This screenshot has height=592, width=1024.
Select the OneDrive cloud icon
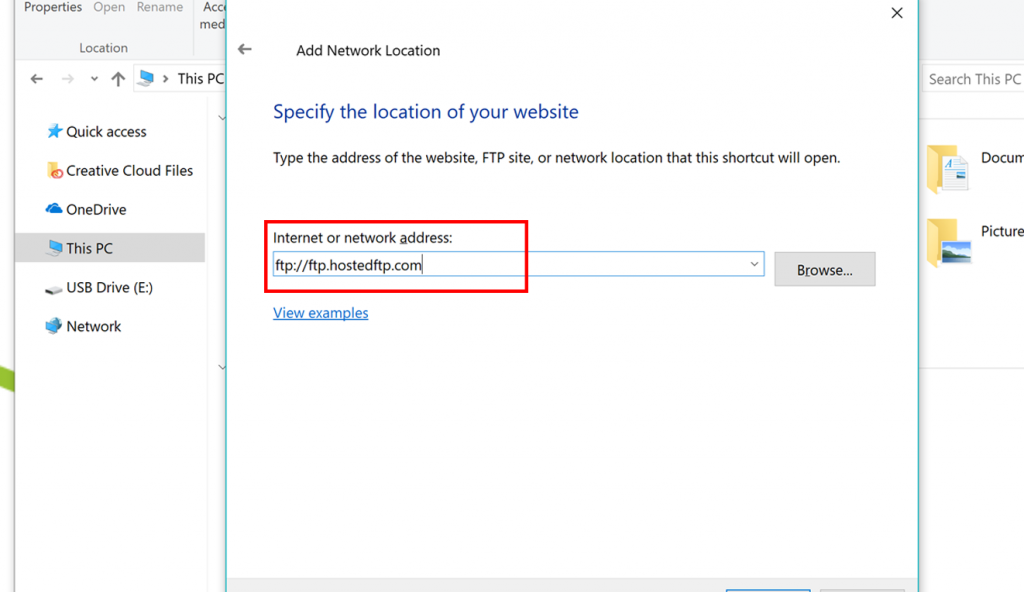54,209
